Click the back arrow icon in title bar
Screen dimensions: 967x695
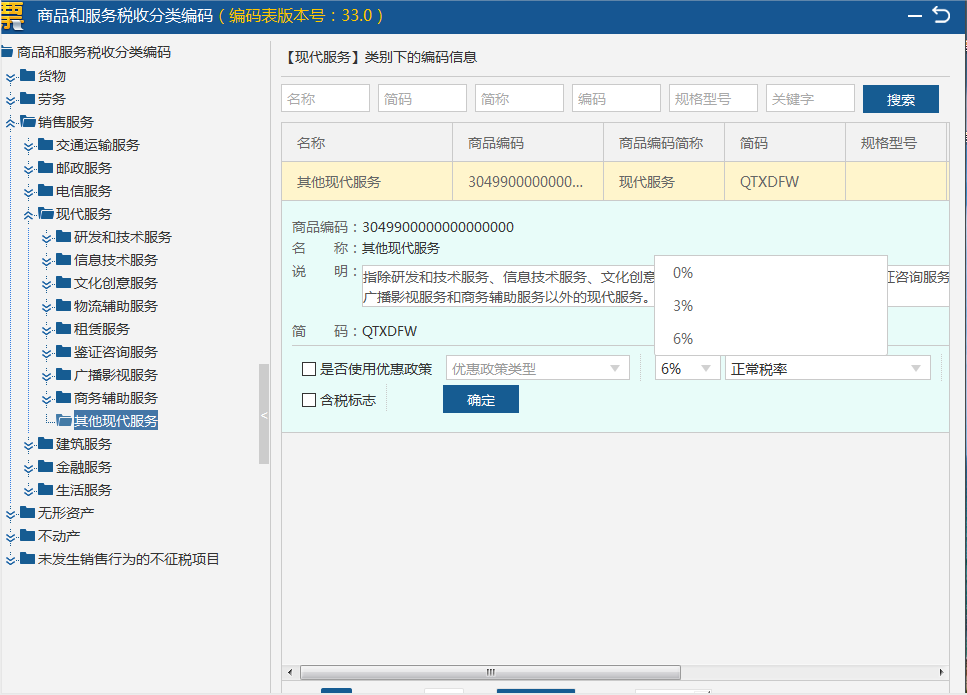pyautogui.click(x=941, y=14)
